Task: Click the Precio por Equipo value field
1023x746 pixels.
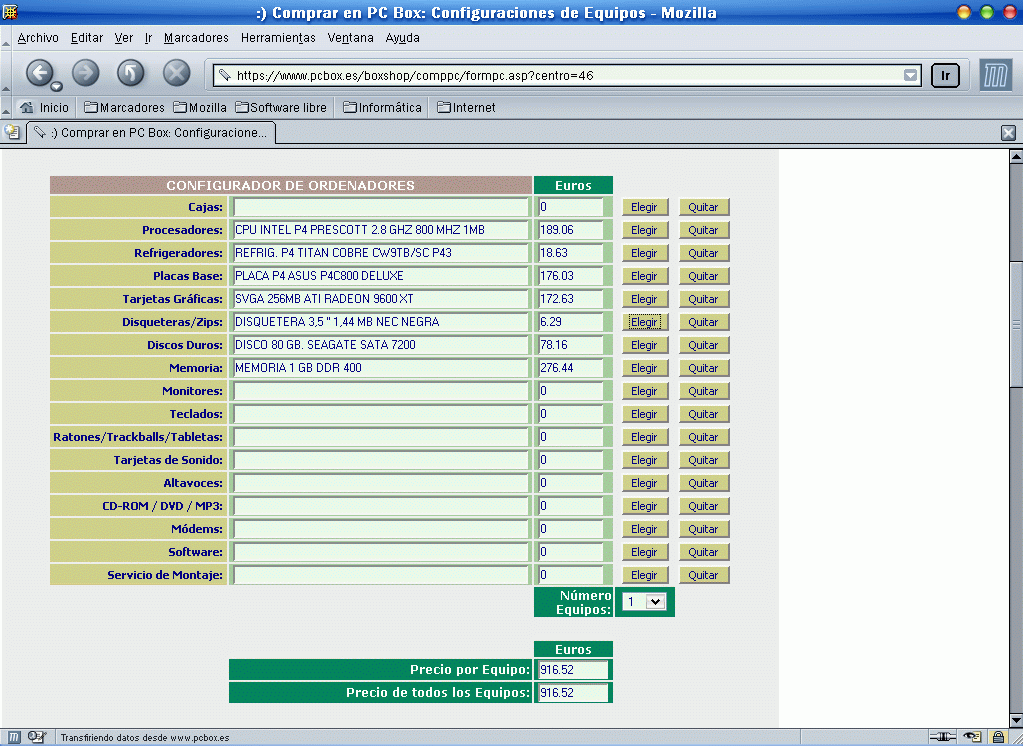Action: (573, 670)
